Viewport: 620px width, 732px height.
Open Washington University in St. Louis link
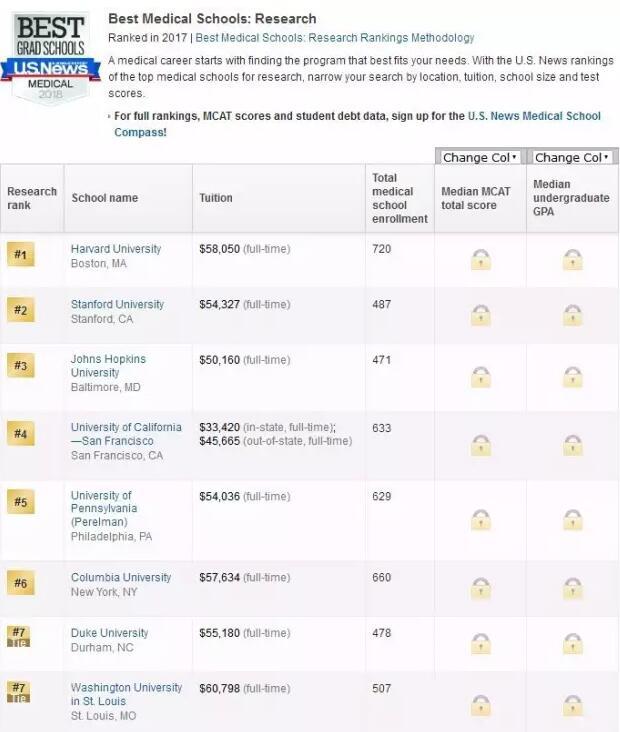tap(126, 695)
